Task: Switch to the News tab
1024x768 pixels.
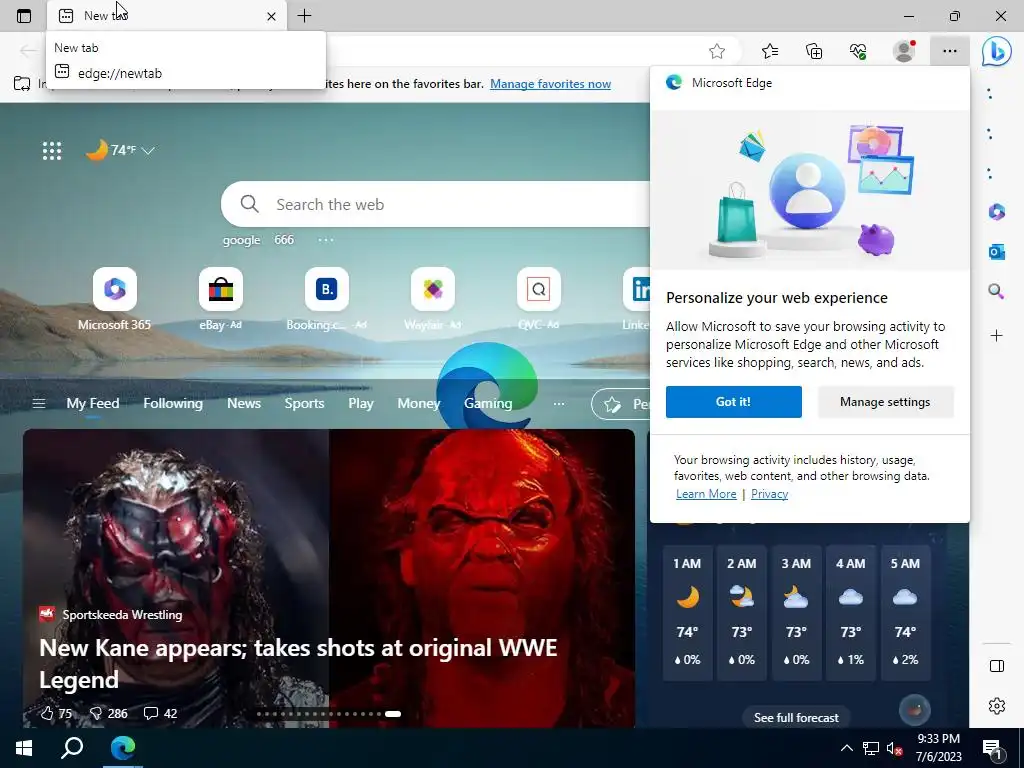Action: (244, 404)
